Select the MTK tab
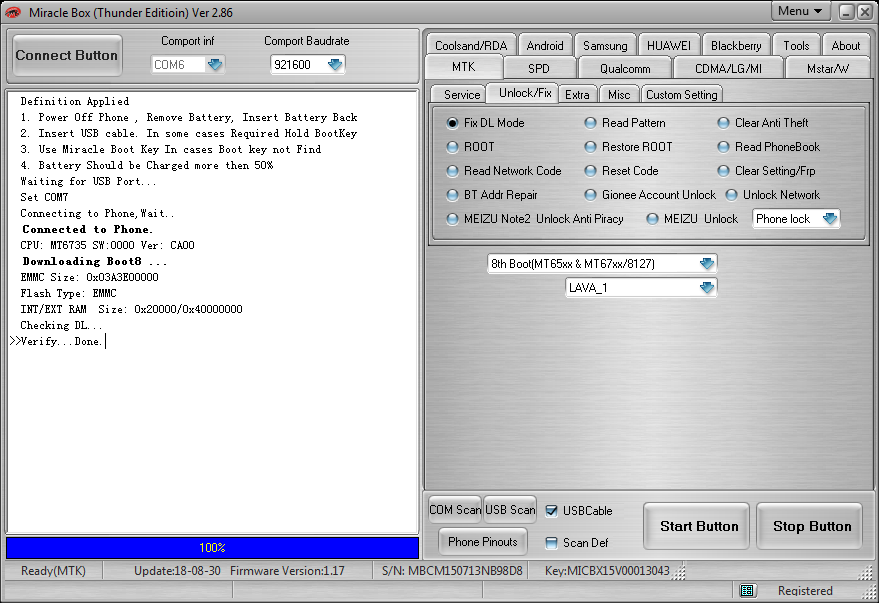This screenshot has height=603, width=879. [x=464, y=67]
